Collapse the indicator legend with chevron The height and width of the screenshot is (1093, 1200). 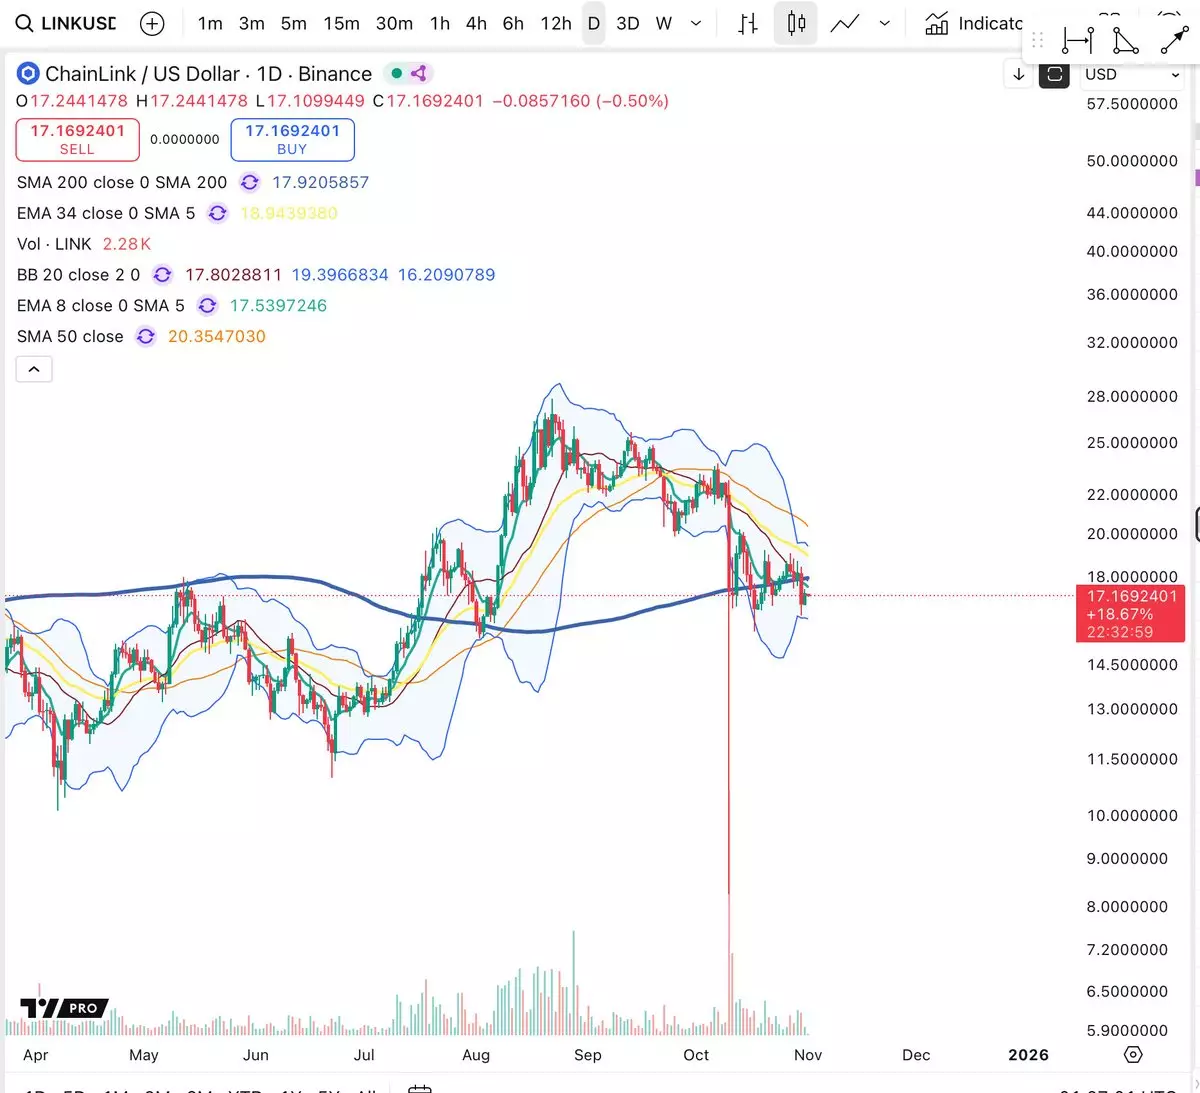(34, 370)
